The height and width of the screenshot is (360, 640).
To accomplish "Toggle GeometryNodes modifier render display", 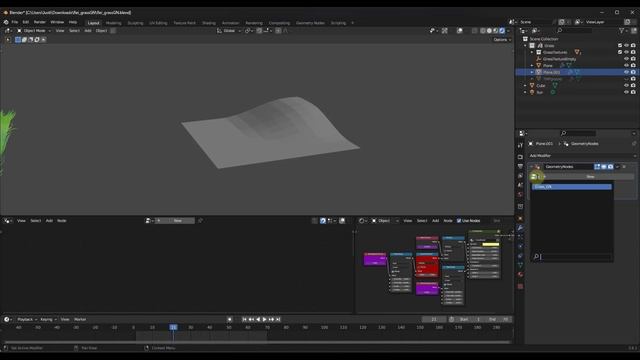I will 610,167.
